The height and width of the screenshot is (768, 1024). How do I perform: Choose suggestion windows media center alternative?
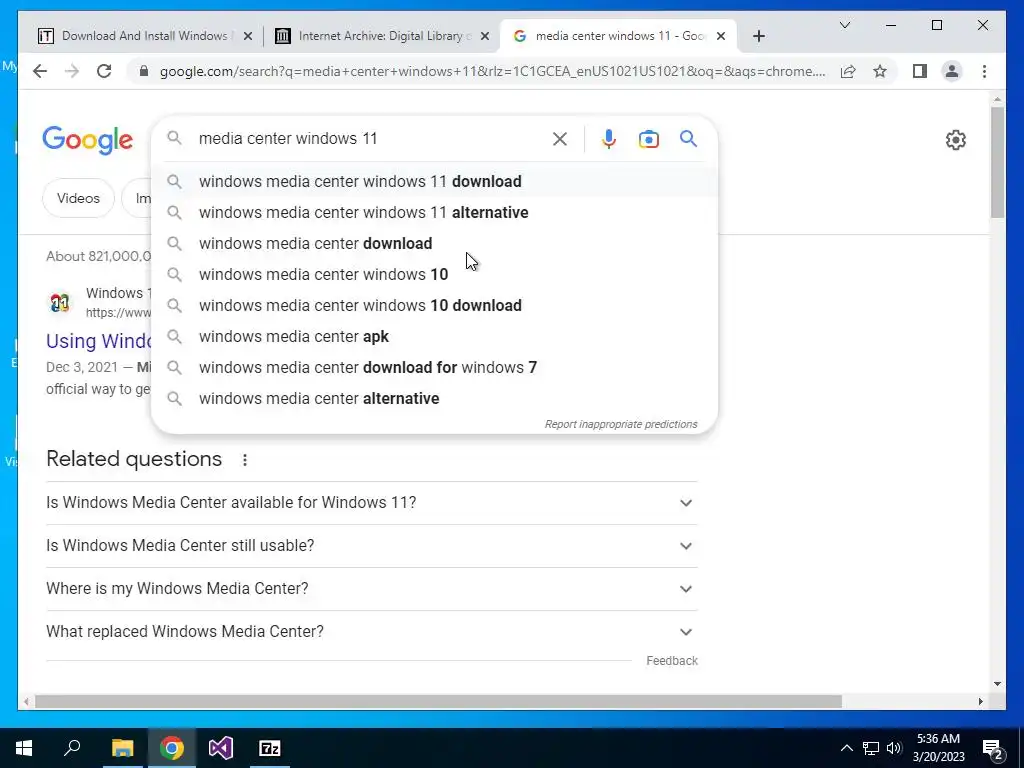(x=434, y=398)
